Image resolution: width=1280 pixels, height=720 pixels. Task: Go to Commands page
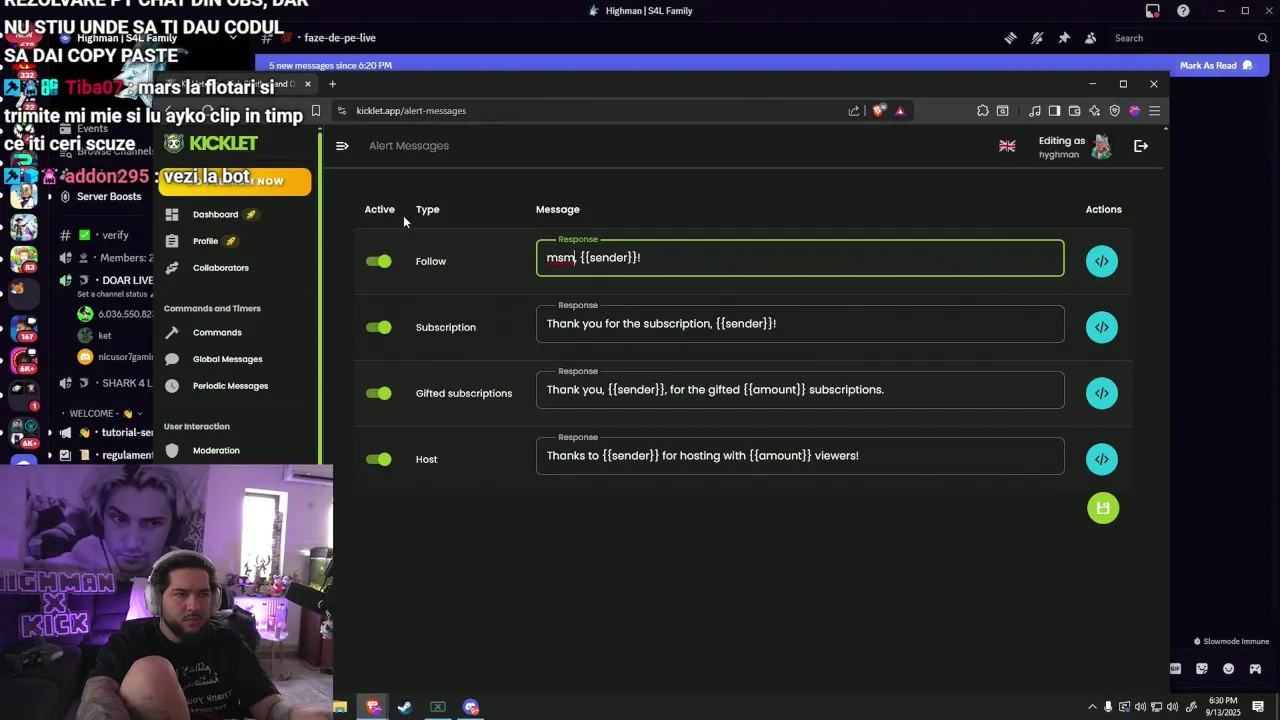[217, 333]
